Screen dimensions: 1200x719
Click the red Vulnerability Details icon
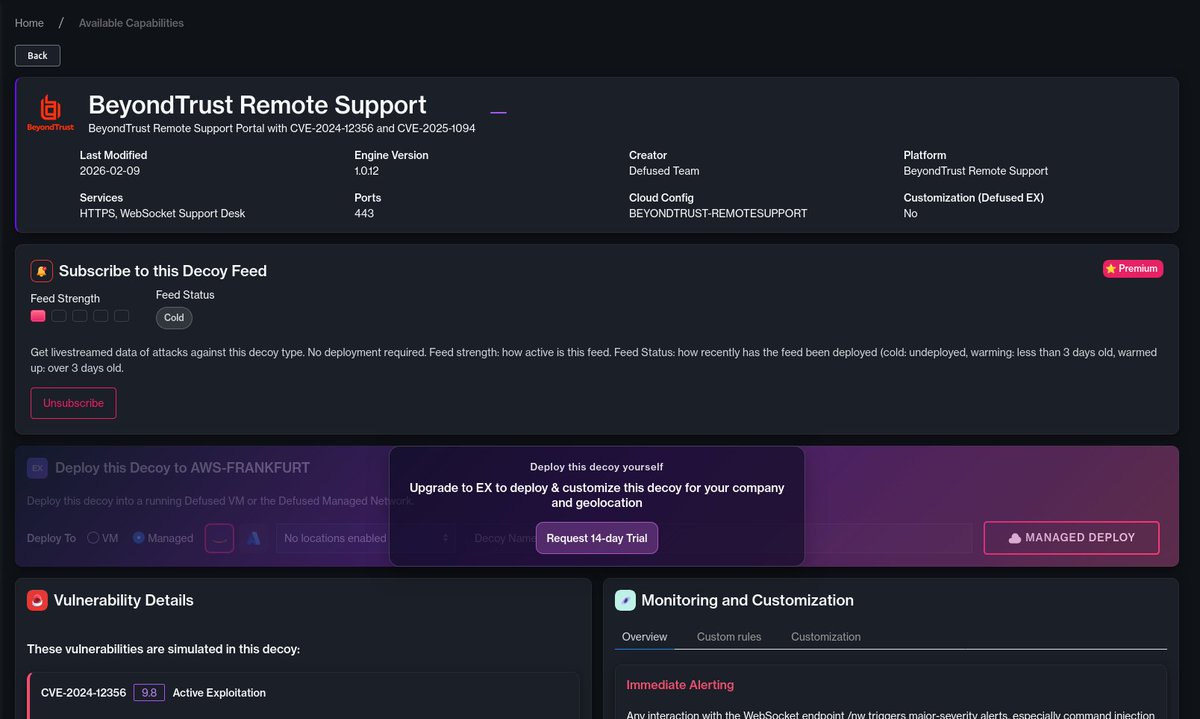pos(37,600)
